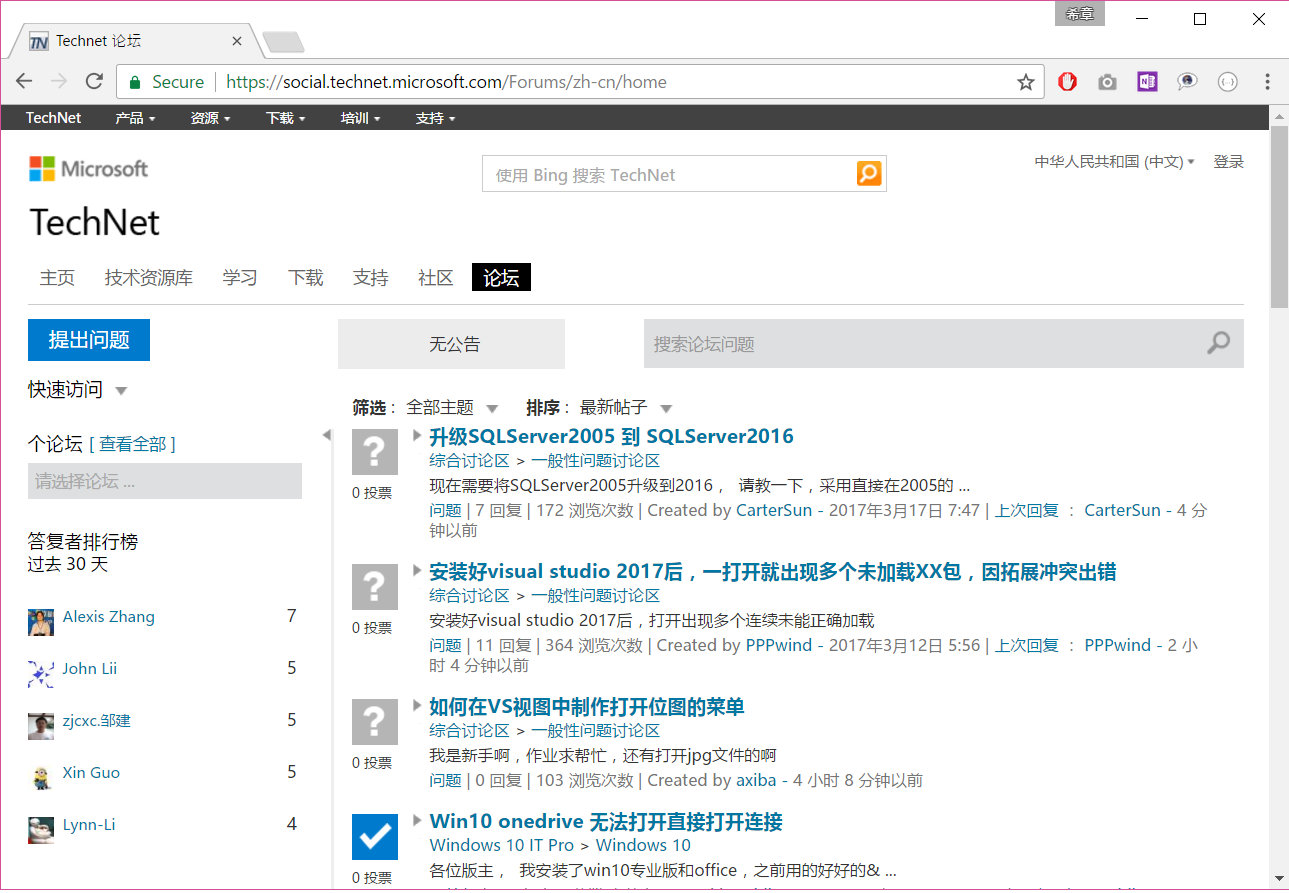The width and height of the screenshot is (1289, 893).
Task: Open the red AdBlock stop-hand extension
Action: pos(1067,82)
